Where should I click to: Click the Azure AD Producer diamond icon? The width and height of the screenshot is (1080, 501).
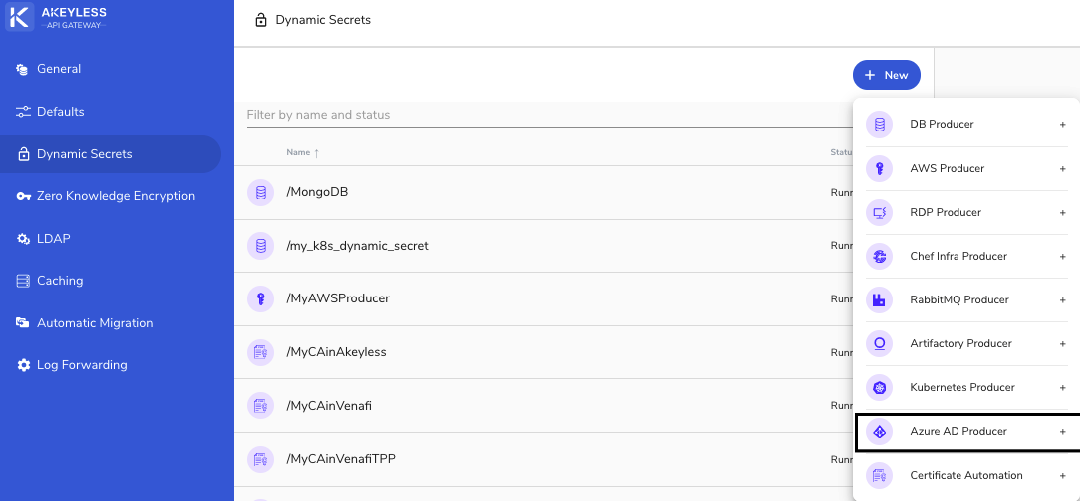tap(879, 431)
